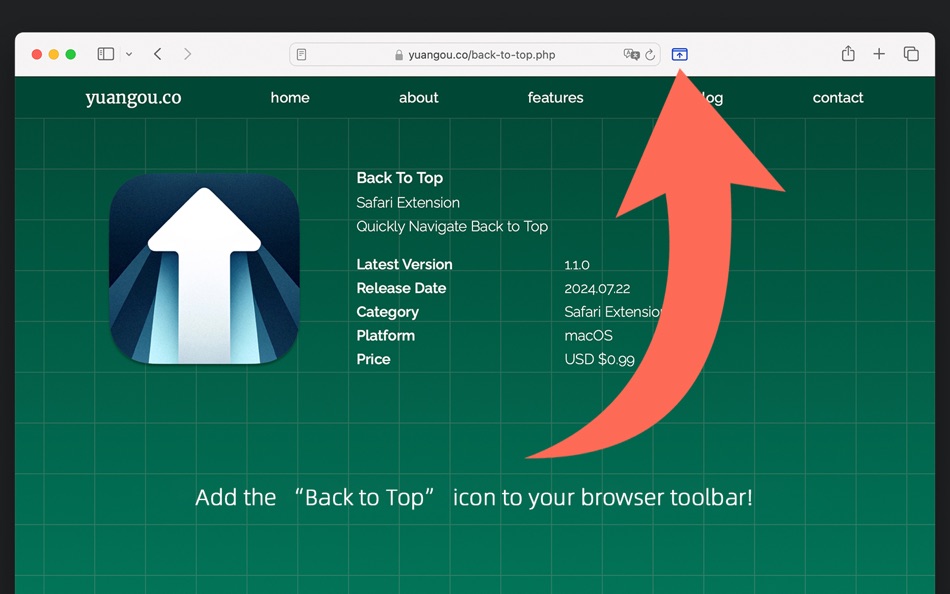The image size is (950, 594).
Task: Click the translate icon in the address bar
Action: pos(631,55)
